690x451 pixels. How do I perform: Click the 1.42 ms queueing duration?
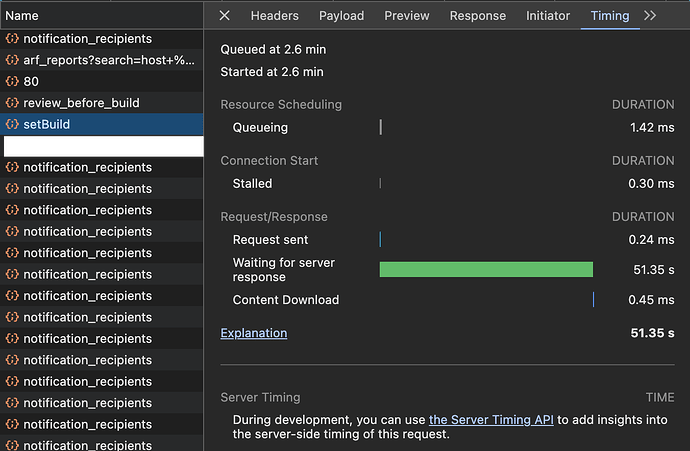pos(652,128)
